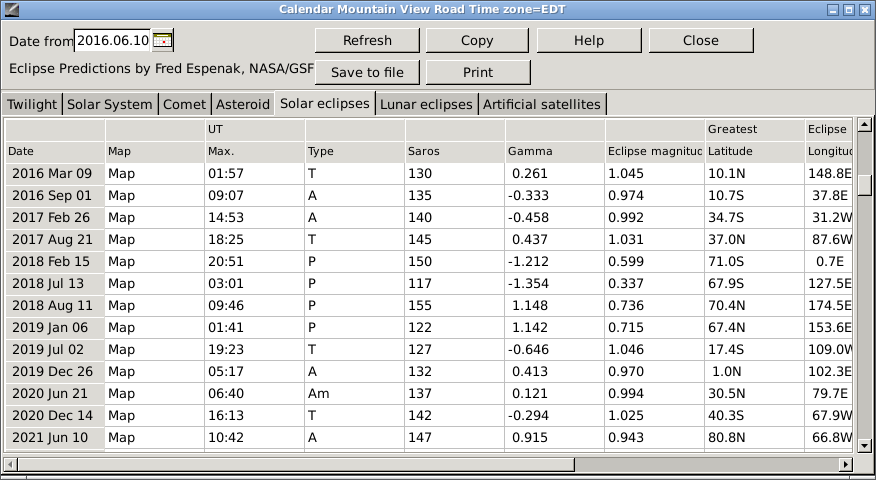Select the 2018 Jul 13 date cell
This screenshot has width=876, height=480.
click(x=55, y=284)
